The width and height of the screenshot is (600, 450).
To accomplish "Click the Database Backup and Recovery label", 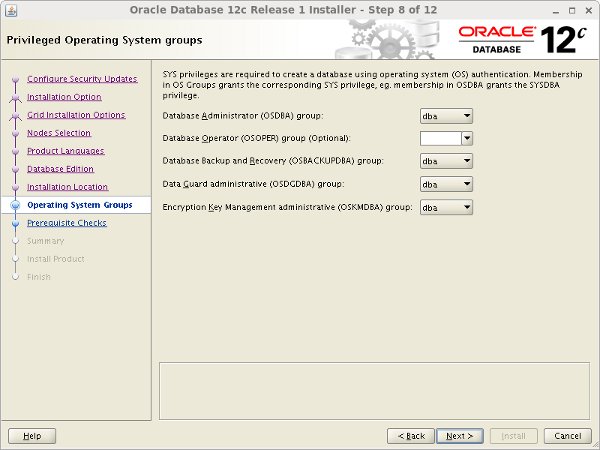I will [x=273, y=161].
